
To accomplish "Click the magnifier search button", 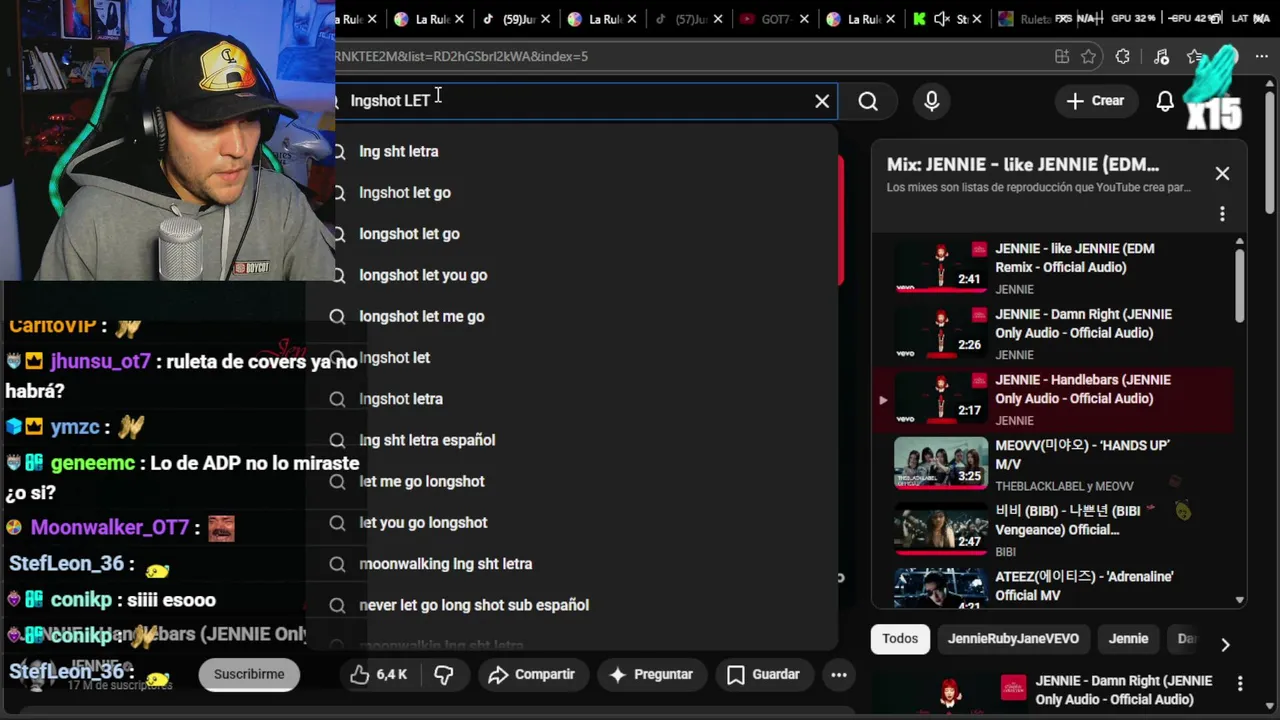I will coord(868,101).
